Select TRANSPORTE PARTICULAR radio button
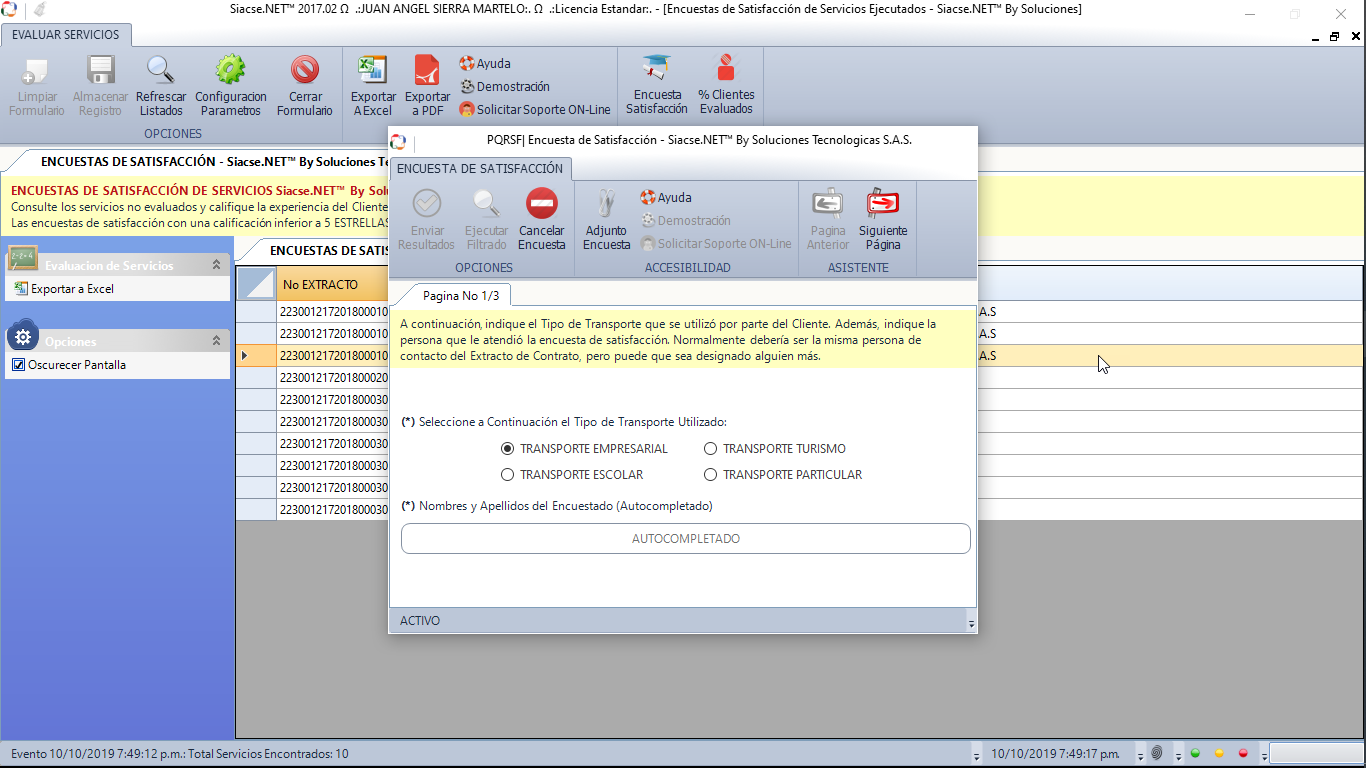This screenshot has height=768, width=1366. [710, 475]
